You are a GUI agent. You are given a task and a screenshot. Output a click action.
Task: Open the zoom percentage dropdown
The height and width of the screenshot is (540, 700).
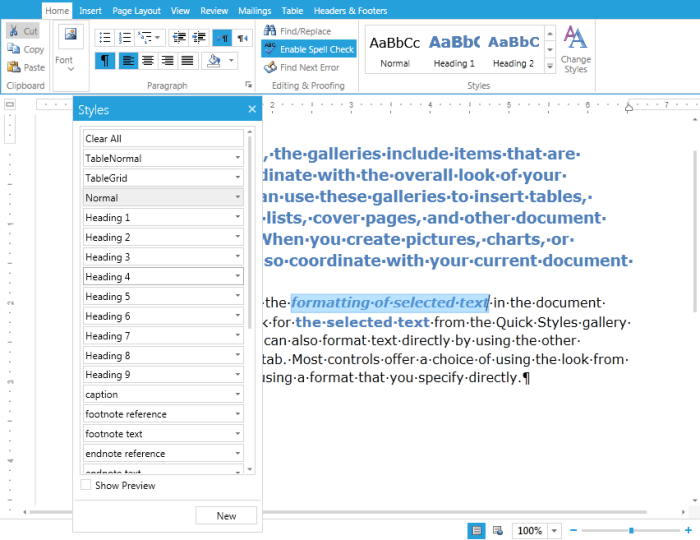click(x=554, y=531)
